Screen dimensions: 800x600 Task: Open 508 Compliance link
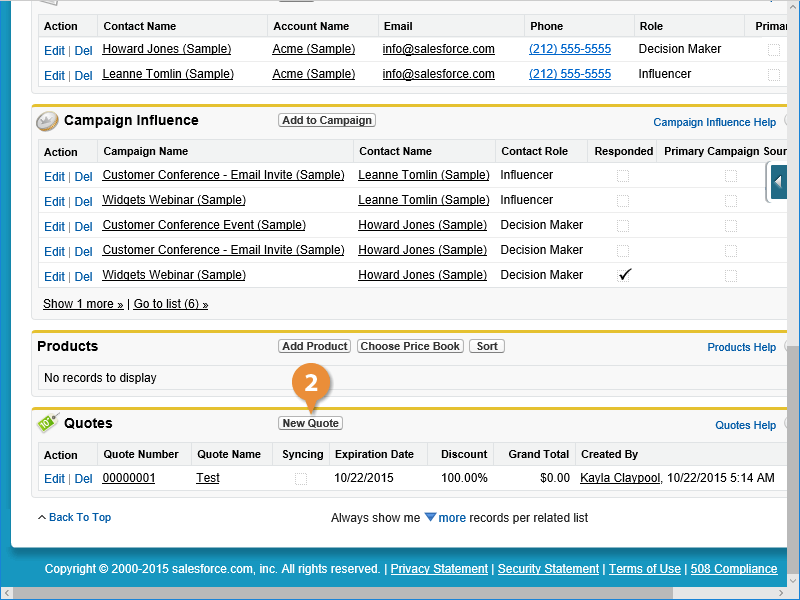pos(734,569)
